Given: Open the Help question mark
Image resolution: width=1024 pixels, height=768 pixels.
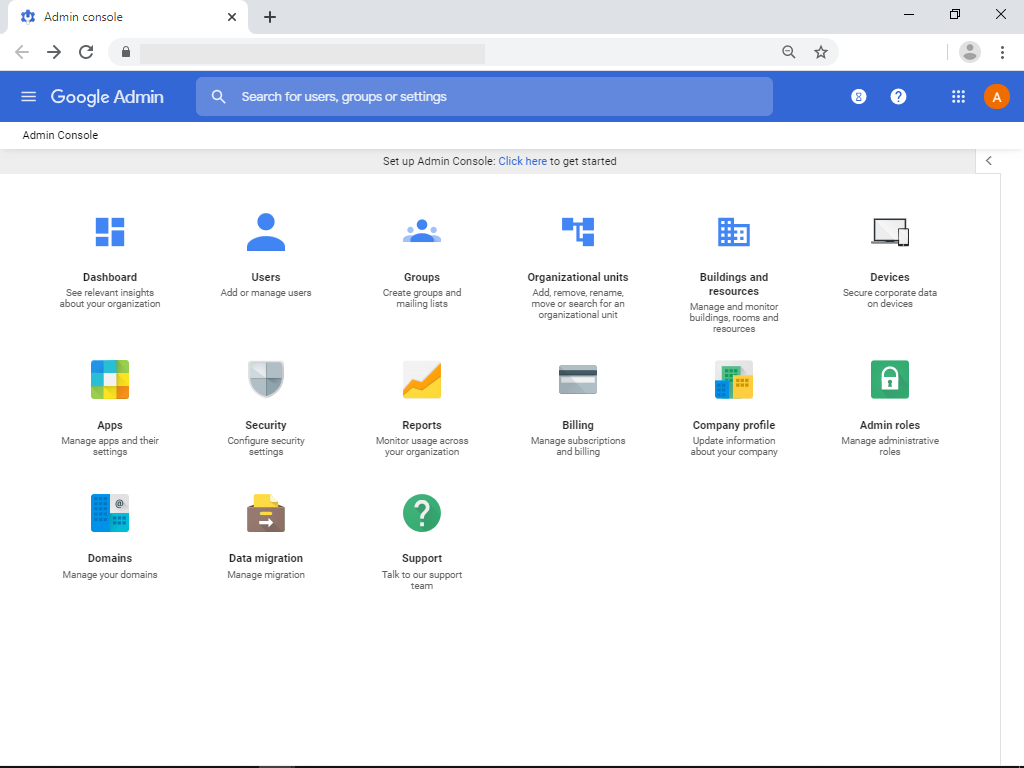Looking at the screenshot, I should tap(898, 96).
